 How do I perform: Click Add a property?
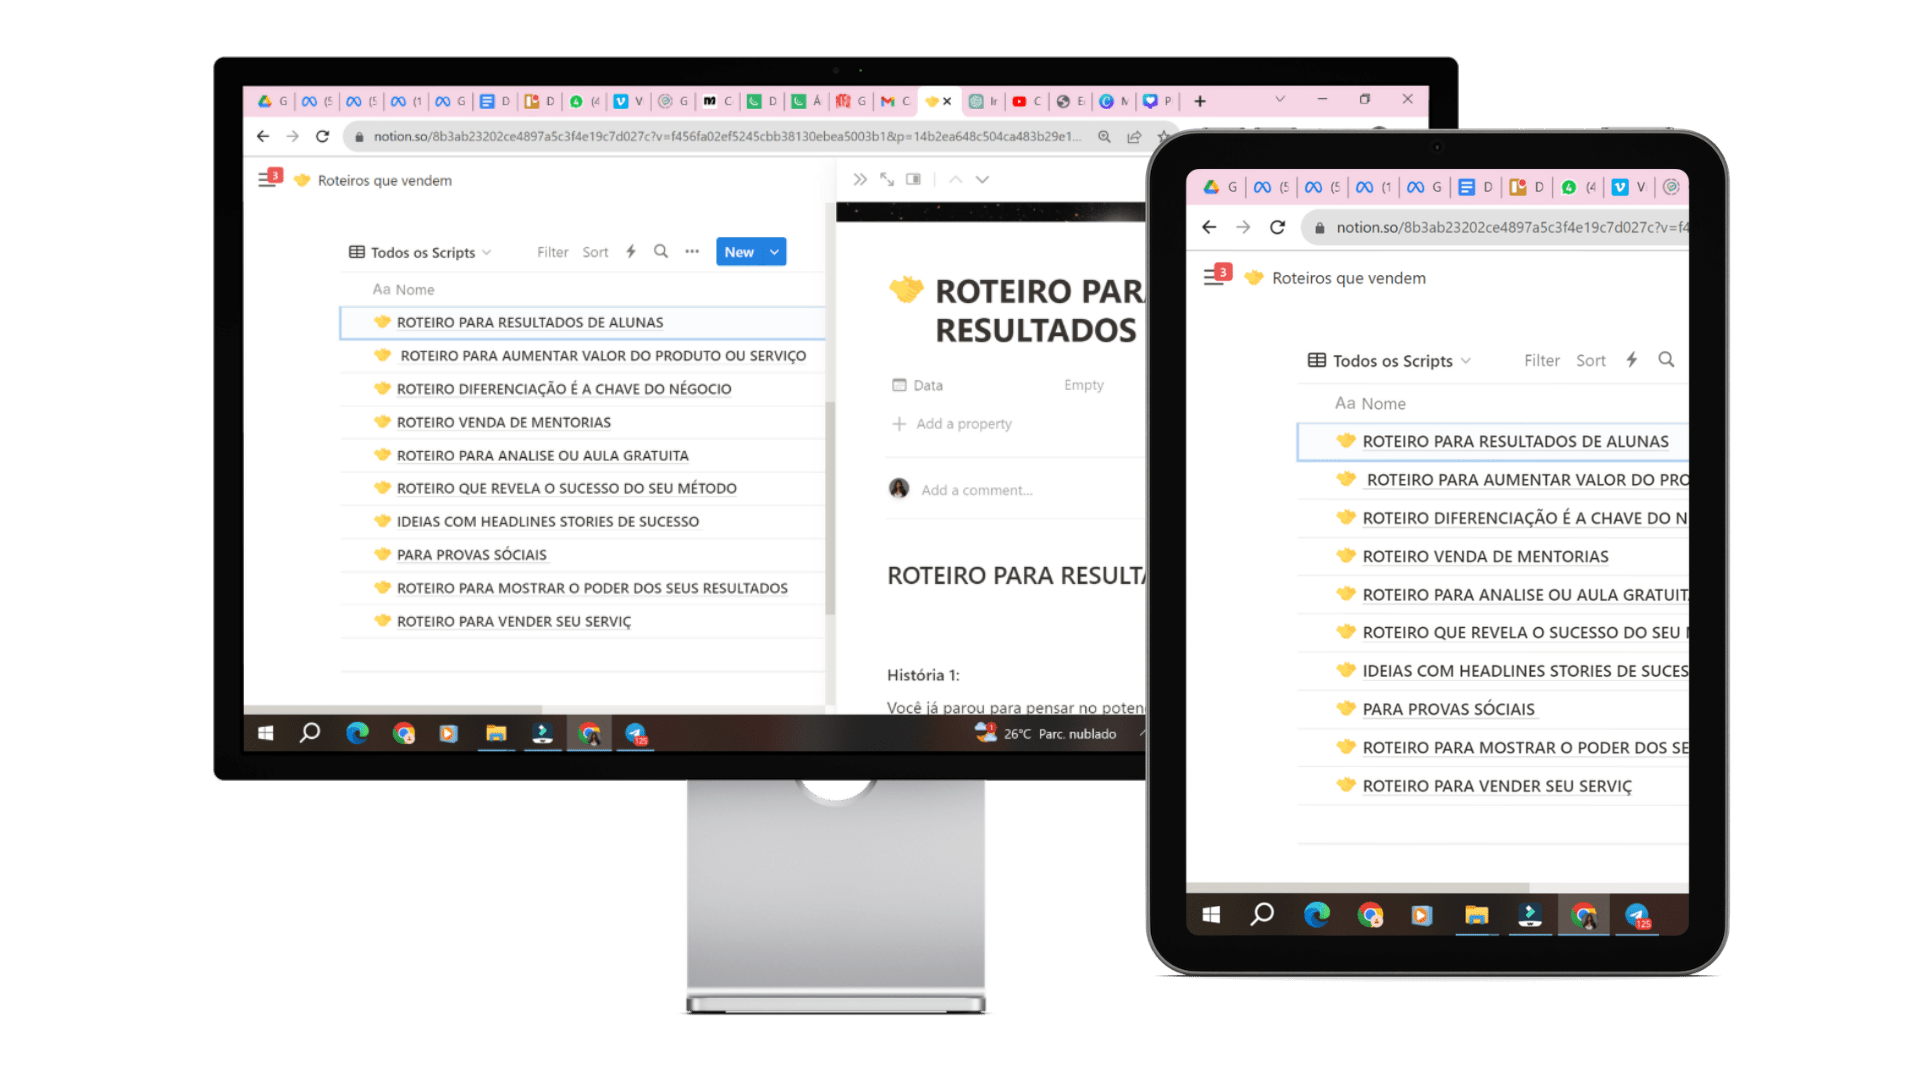(x=952, y=424)
